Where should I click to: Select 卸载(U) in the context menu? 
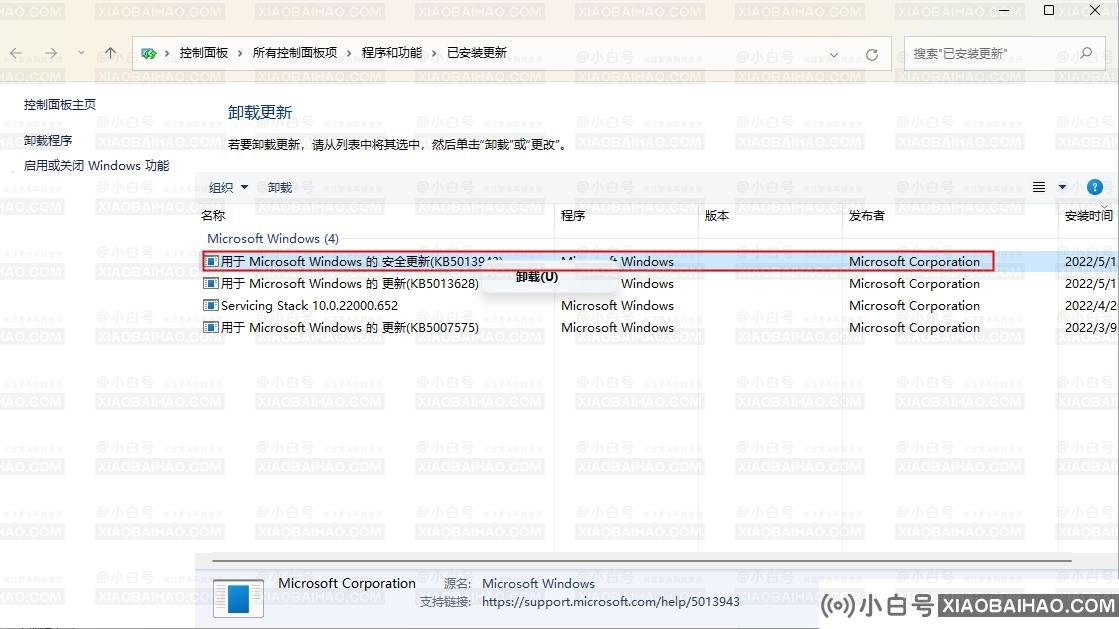(537, 277)
